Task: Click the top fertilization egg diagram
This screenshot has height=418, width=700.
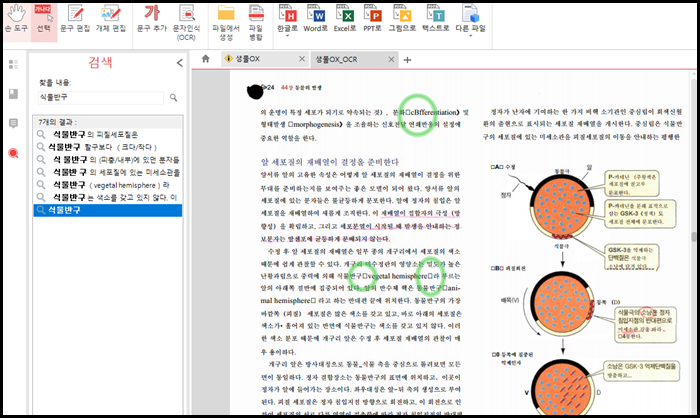Action: point(562,206)
